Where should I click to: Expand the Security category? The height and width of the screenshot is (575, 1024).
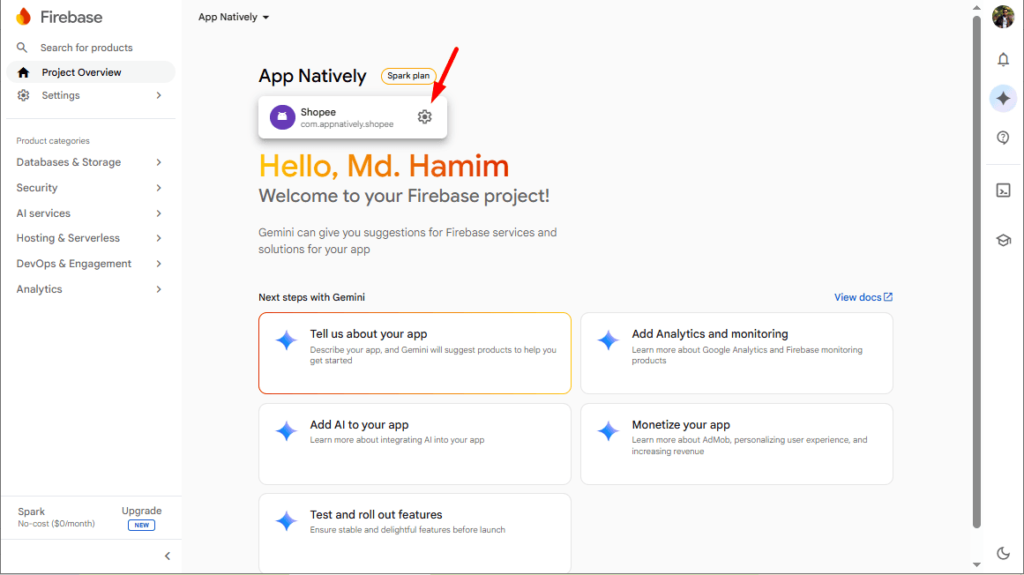coord(89,188)
